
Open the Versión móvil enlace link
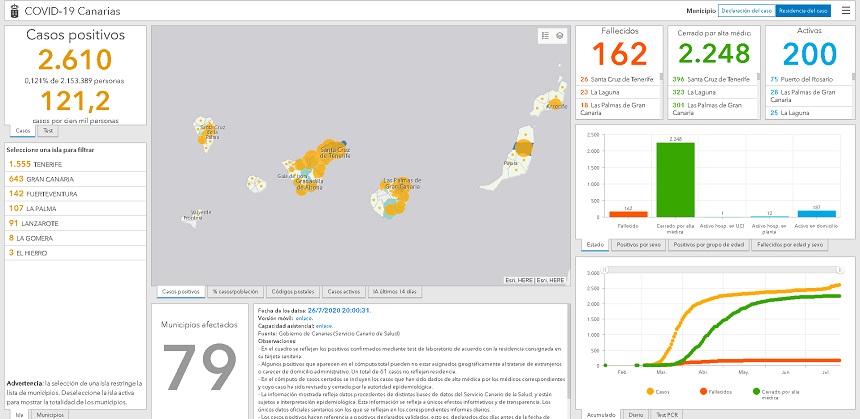[x=298, y=317]
